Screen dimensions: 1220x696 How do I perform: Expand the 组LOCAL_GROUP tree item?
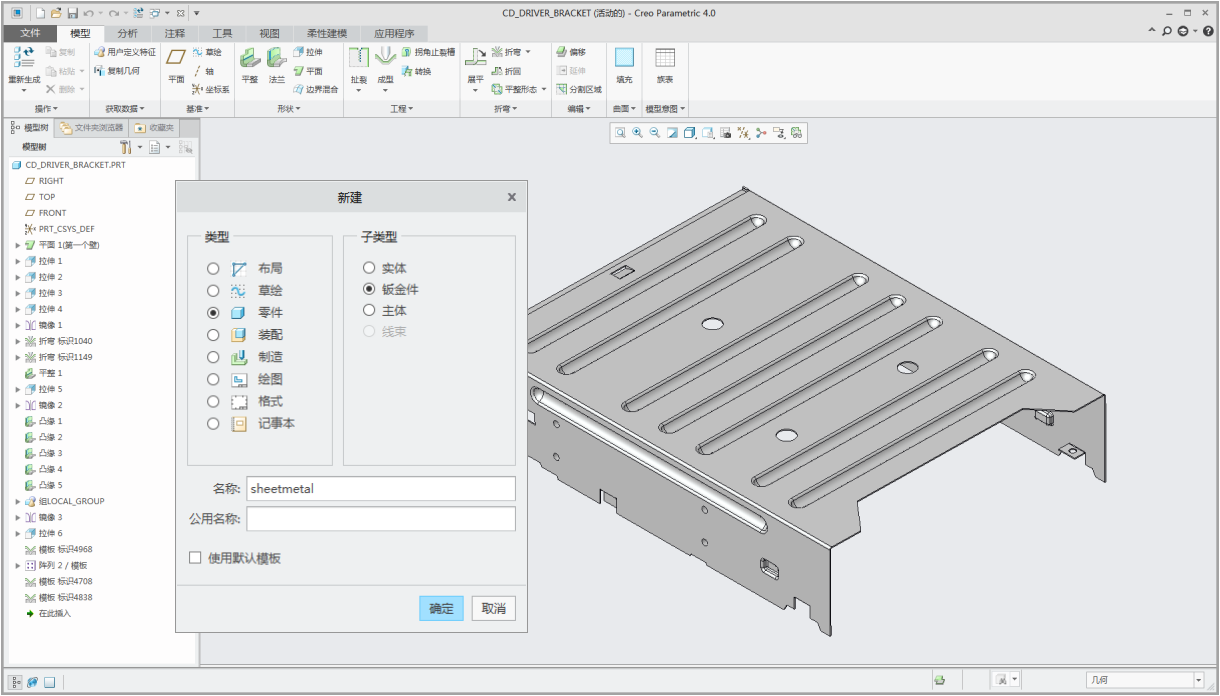tap(18, 501)
